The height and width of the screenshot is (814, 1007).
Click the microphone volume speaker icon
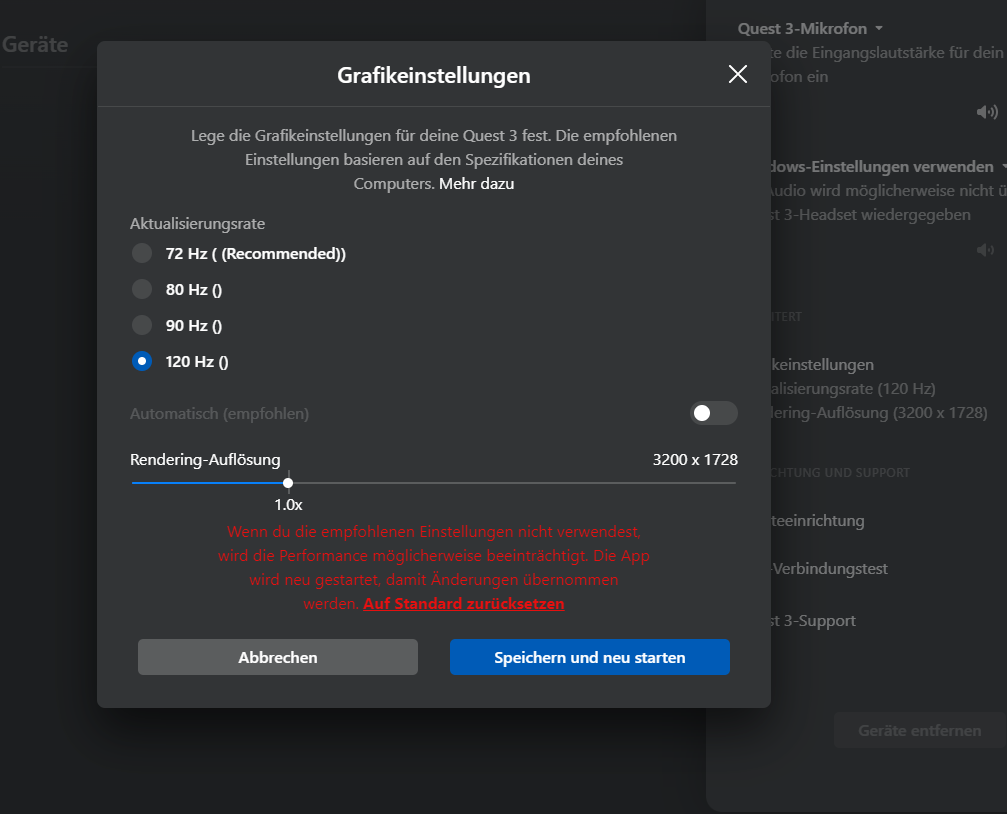click(987, 112)
